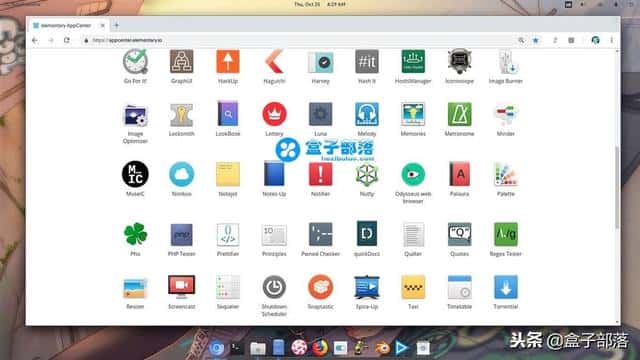Click the green clover Pho icon
This screenshot has height=360, width=640.
pyautogui.click(x=135, y=234)
